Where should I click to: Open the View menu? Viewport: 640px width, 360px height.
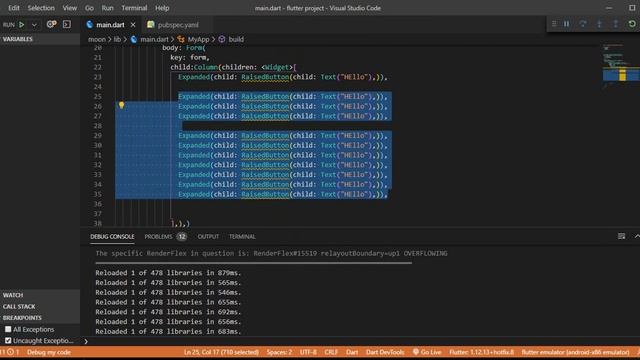(x=70, y=8)
